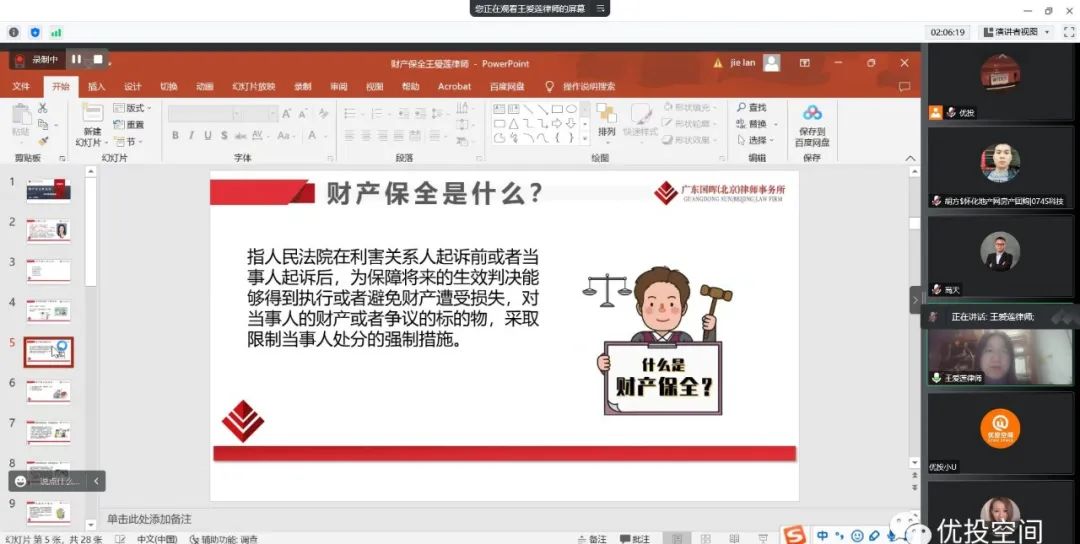1080x544 pixels.
Task: Click the increase font size icon
Action: 287,114
